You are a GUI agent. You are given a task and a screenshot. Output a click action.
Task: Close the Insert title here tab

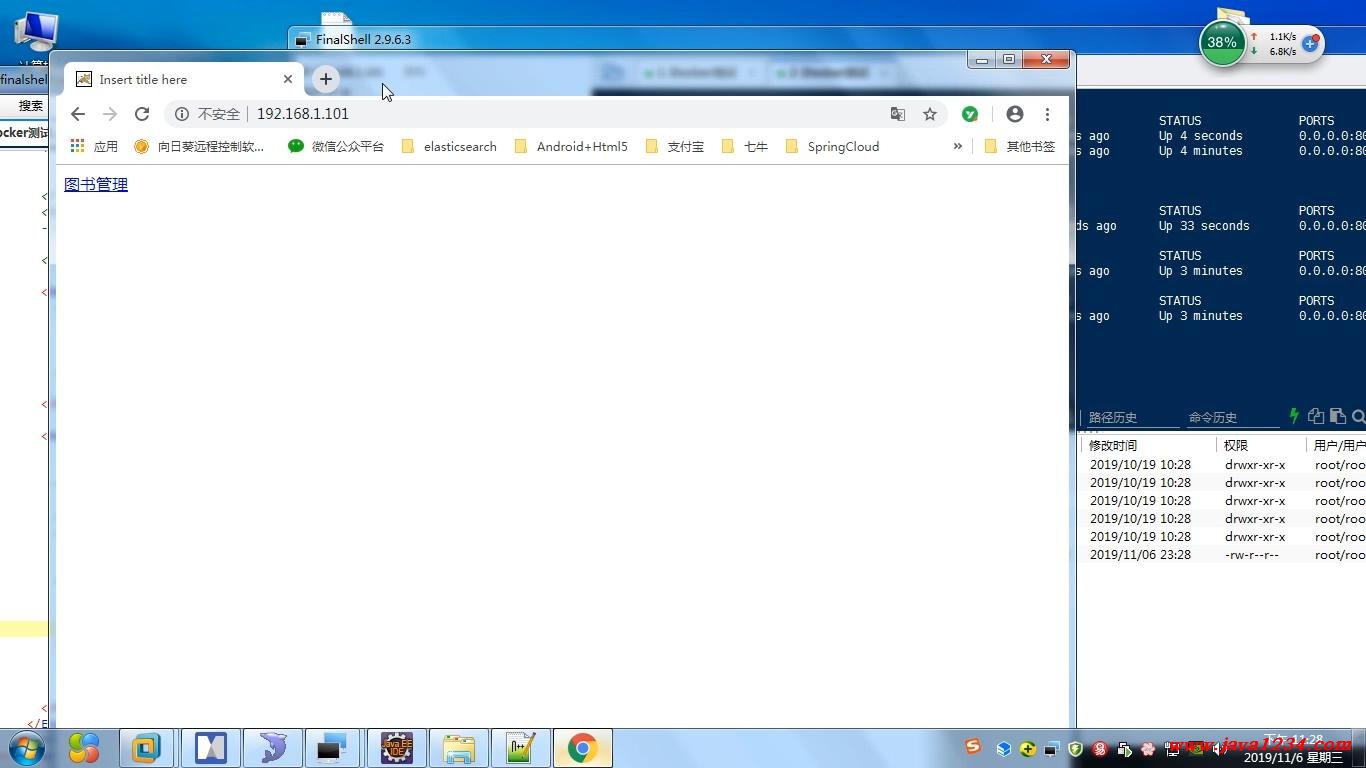tap(288, 79)
